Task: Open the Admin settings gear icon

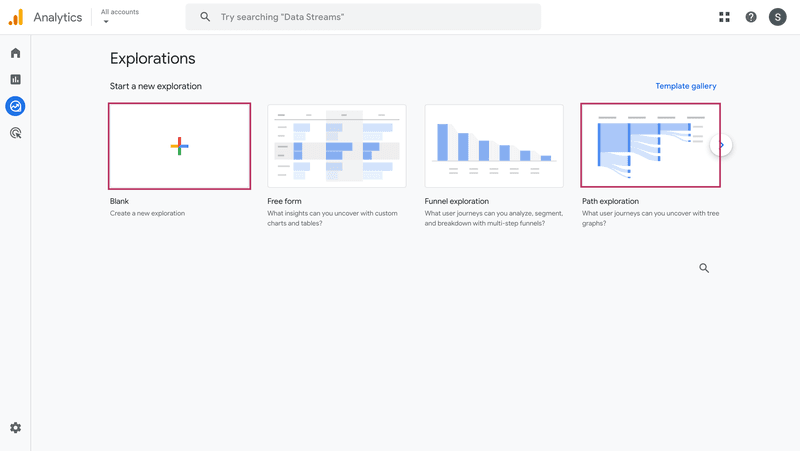Action: tap(15, 428)
